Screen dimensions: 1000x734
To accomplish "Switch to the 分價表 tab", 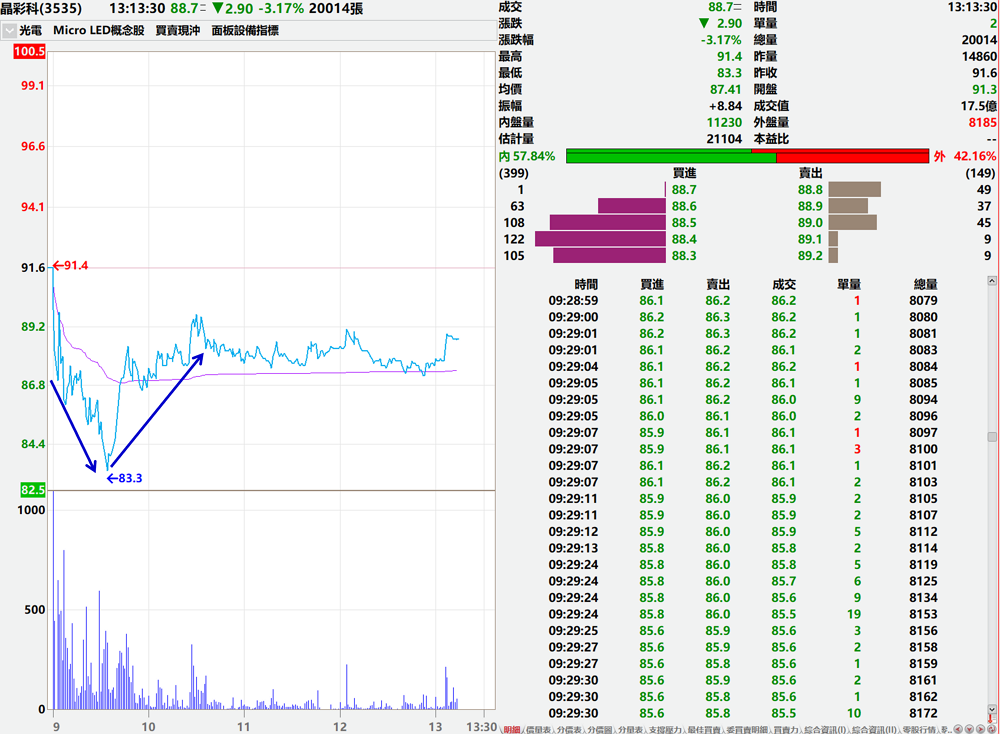I will point(570,729).
